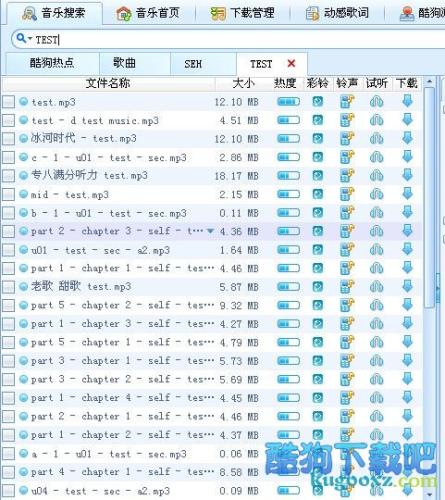Download the 9.32 MB part 5 chapter 2 file

408,305
